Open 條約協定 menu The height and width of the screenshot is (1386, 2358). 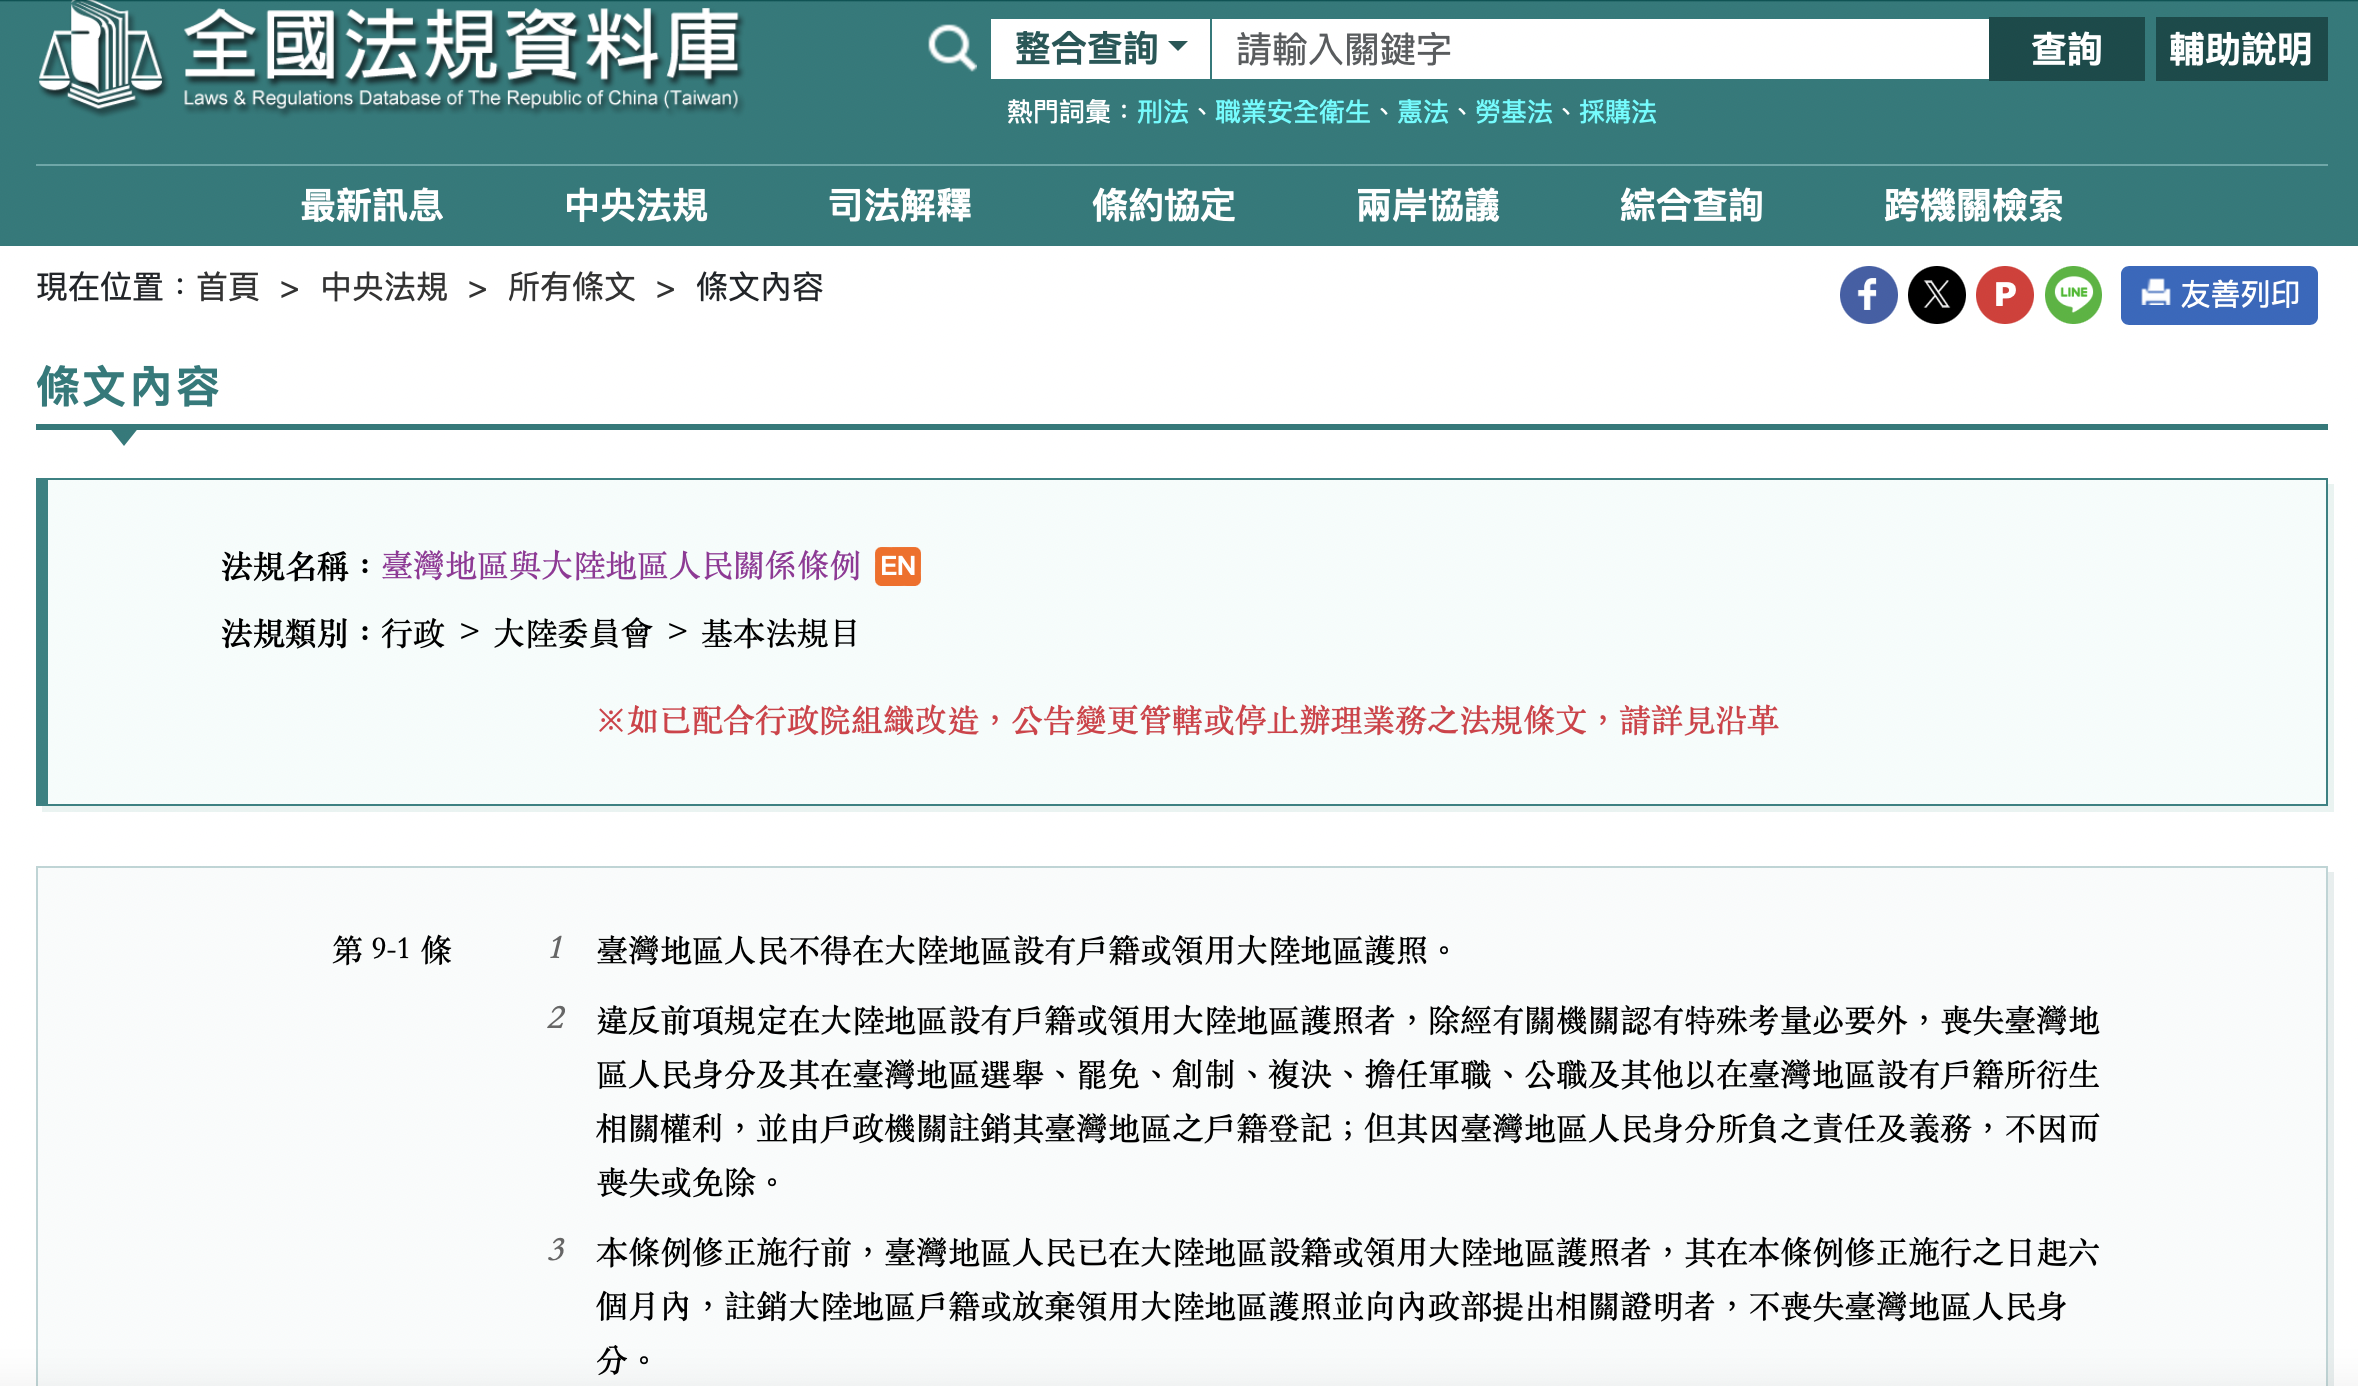[x=1164, y=205]
